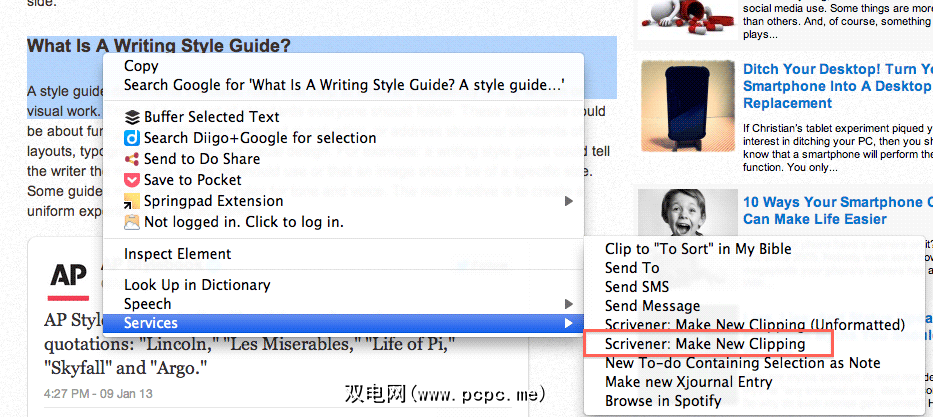Choose Copy from the context menu

[x=343, y=66]
